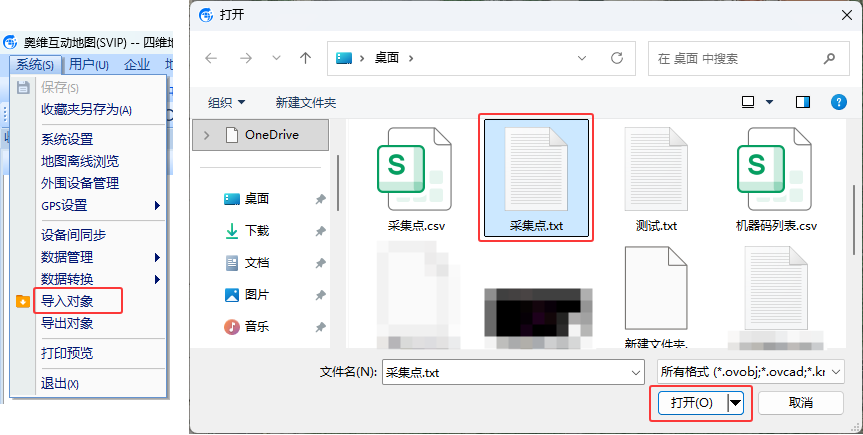Select the 新建文件夹 item
Image resolution: width=863 pixels, height=435 pixels.
click(x=656, y=297)
